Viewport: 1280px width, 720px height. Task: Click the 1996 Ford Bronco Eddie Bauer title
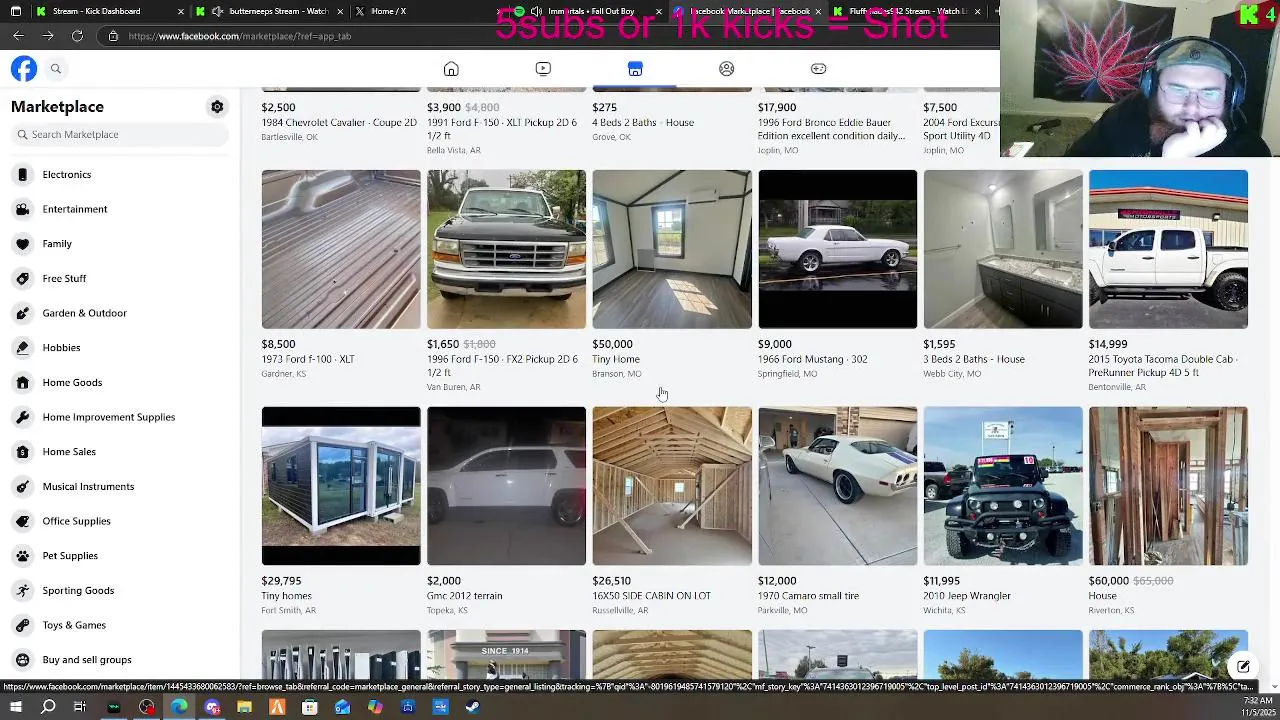tap(831, 129)
